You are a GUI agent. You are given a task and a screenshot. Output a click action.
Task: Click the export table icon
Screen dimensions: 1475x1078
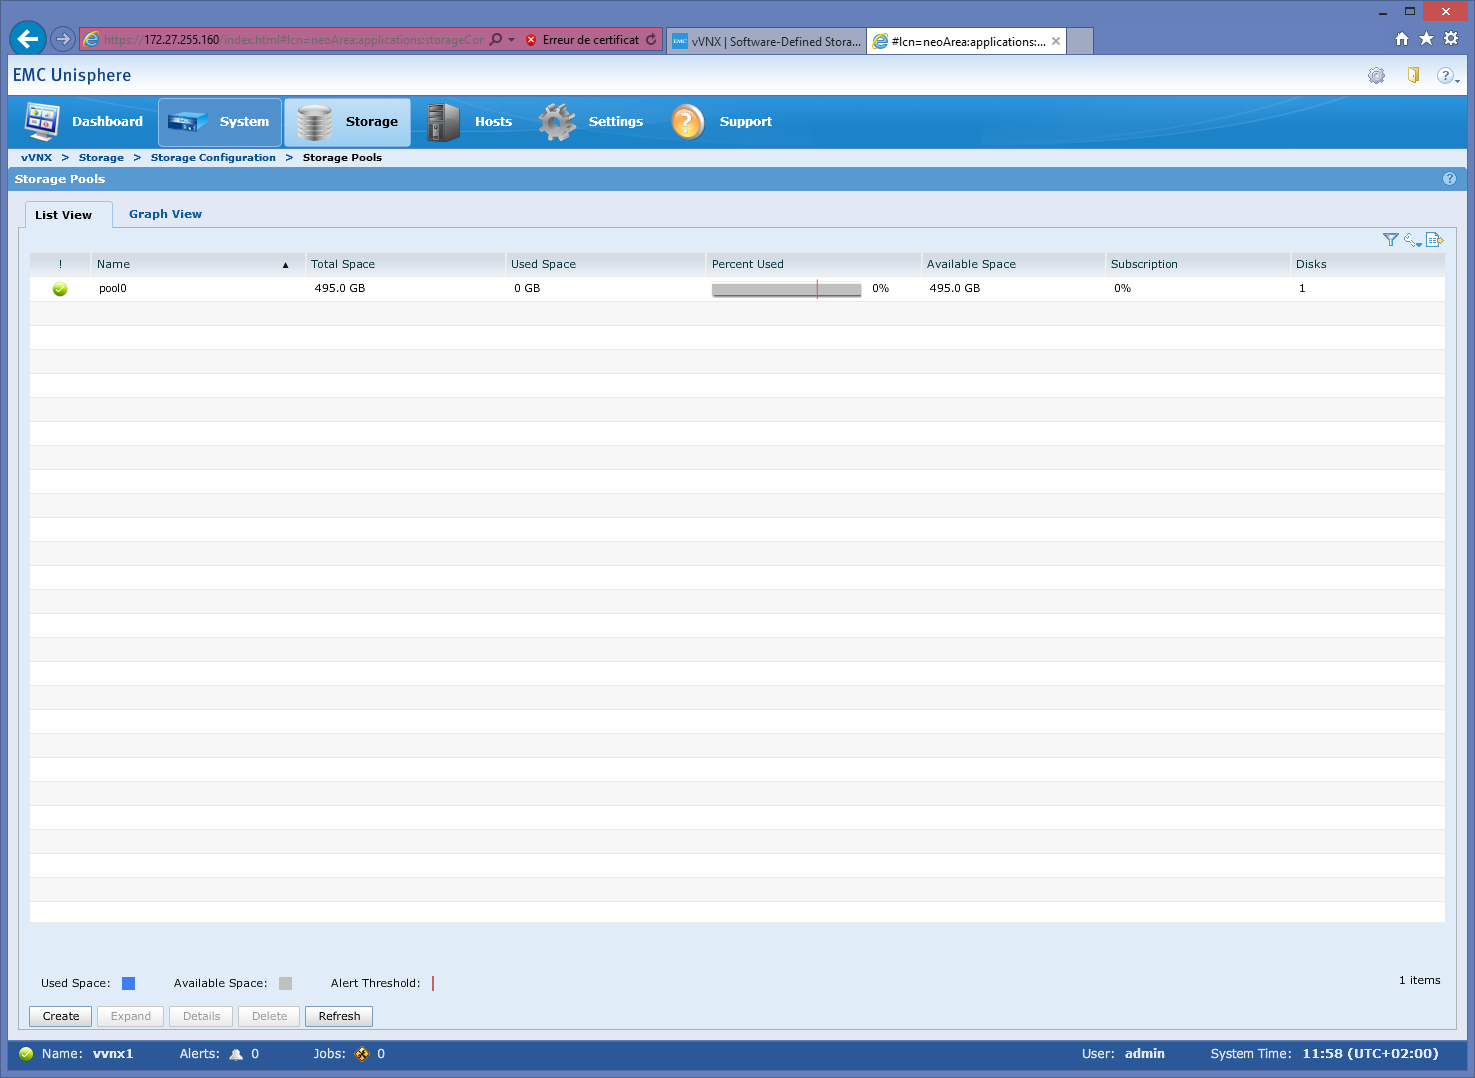pyautogui.click(x=1434, y=240)
